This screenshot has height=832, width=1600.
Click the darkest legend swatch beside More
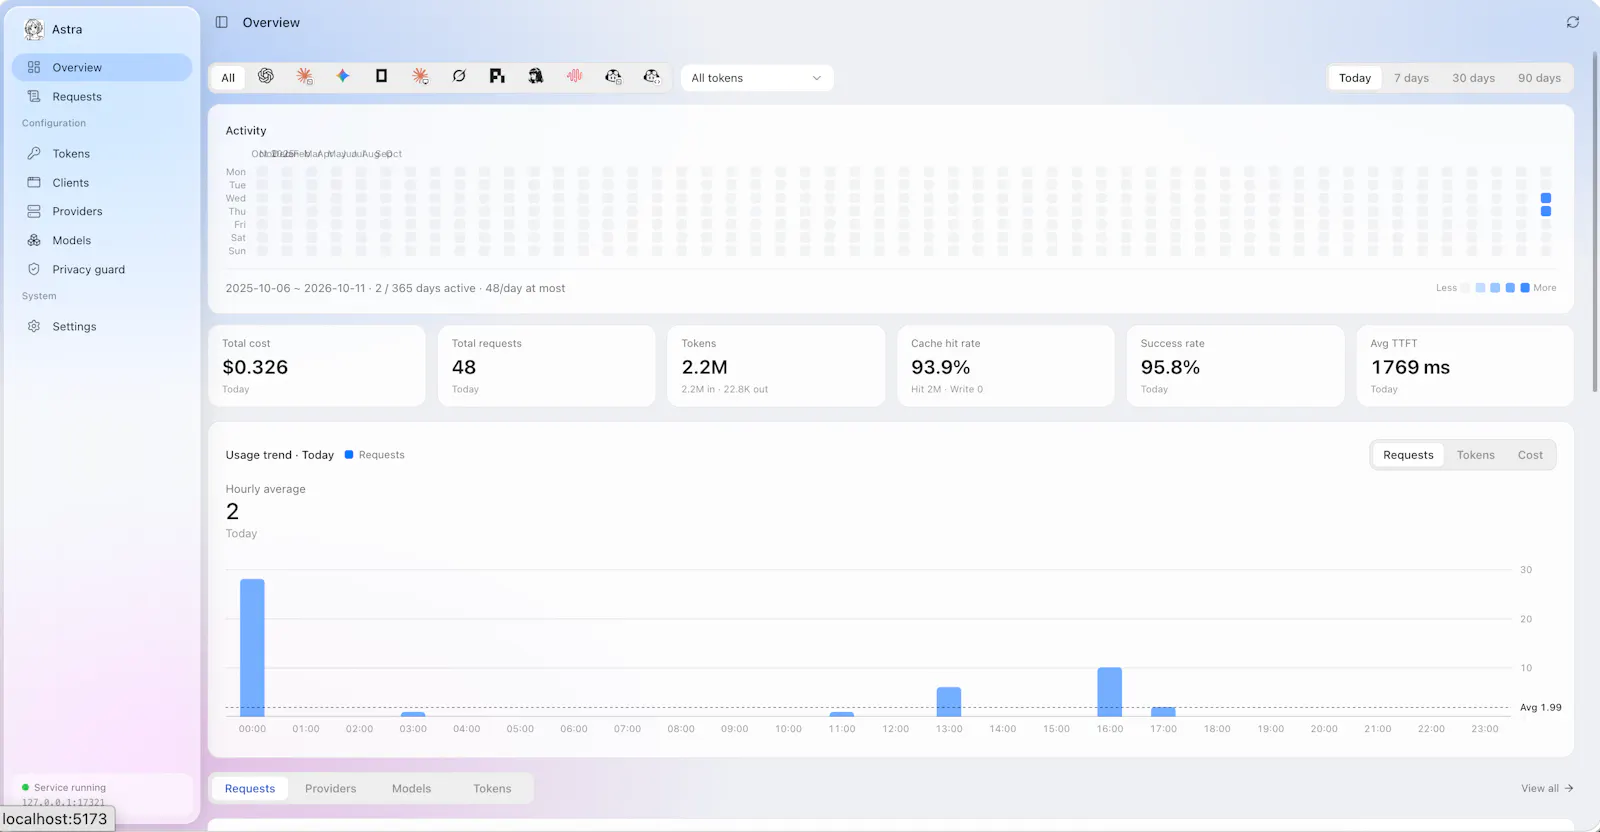point(1525,288)
